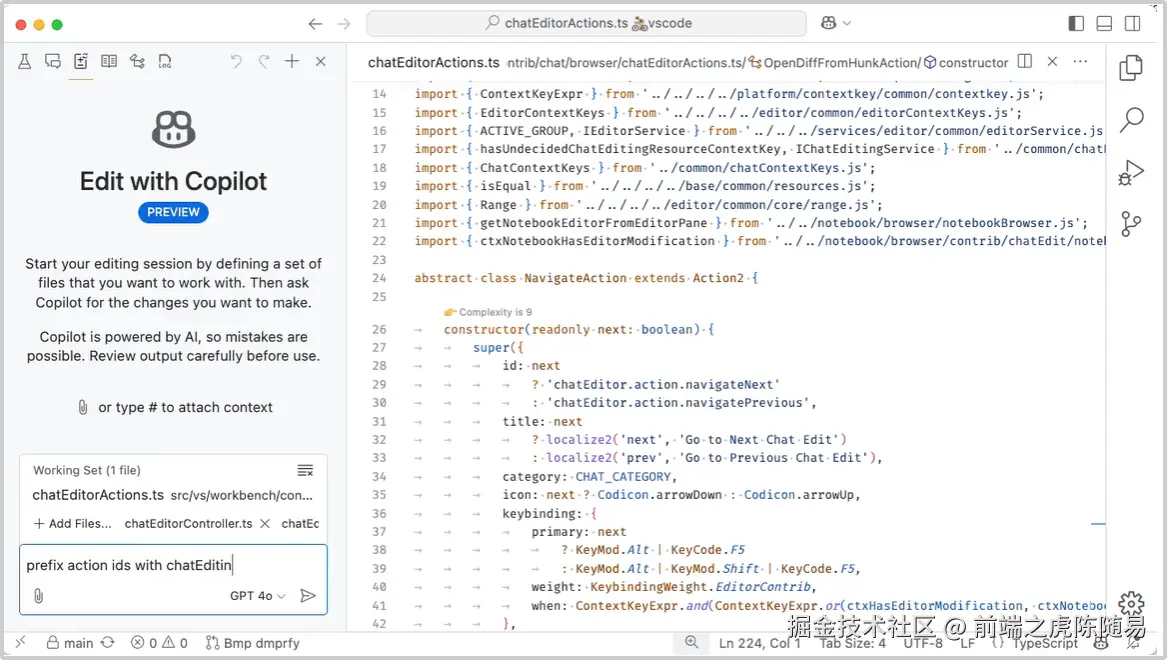
Task: Go back with navigation arrow
Action: (x=315, y=24)
